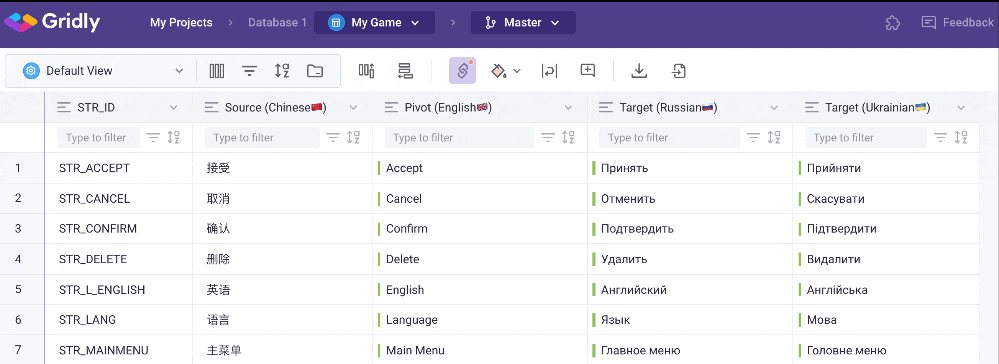Click the Target (Russian) filter input
Viewport: 999px width, 364px height.
[x=670, y=138]
